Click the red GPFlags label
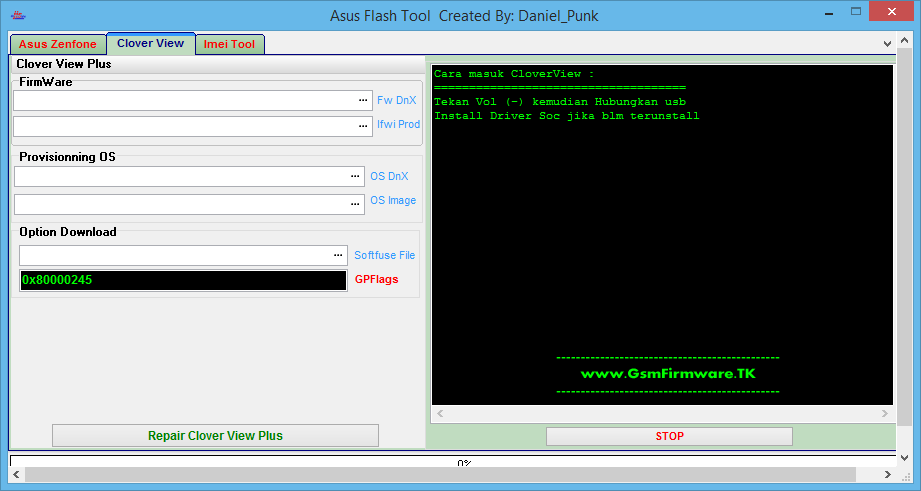This screenshot has height=491, width=921. [377, 280]
